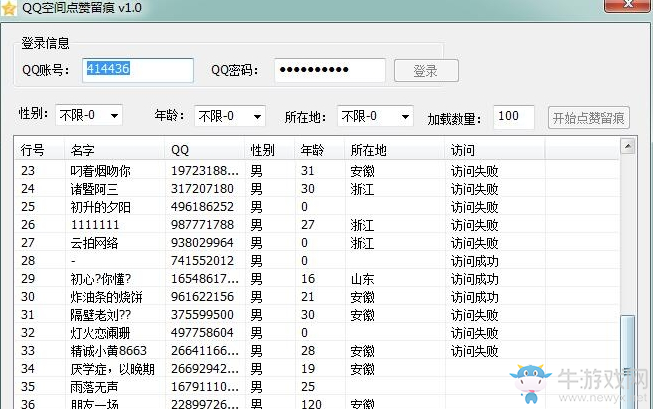The image size is (653, 409).
Task: Click the vertical scrollbar thumb
Action: [x=627, y=362]
